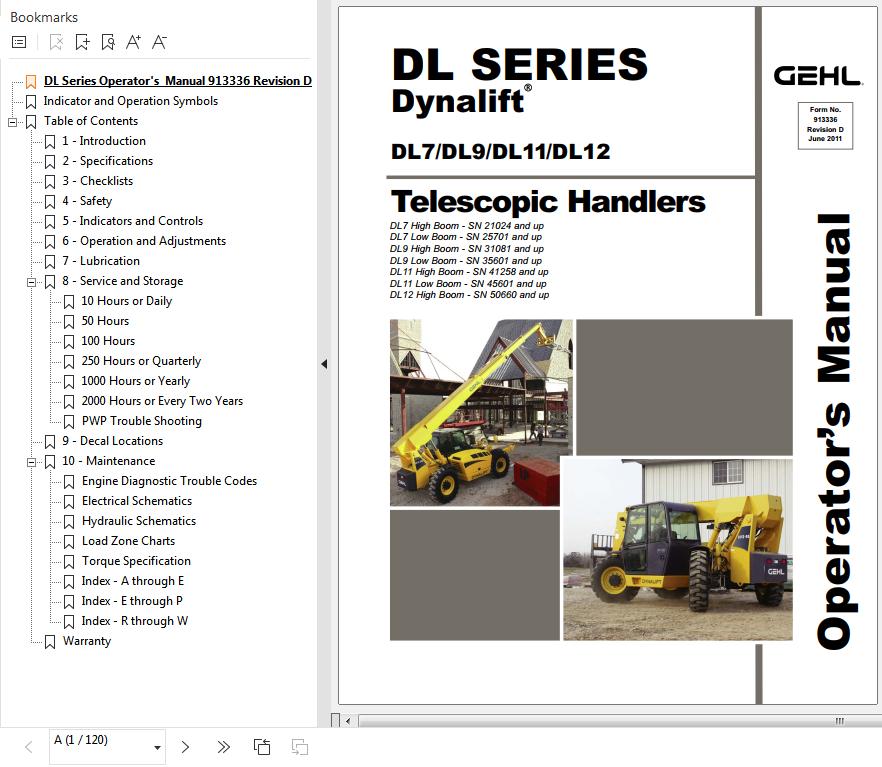This screenshot has width=882, height=767.
Task: Open 50 Hours bookmark
Action: [105, 321]
